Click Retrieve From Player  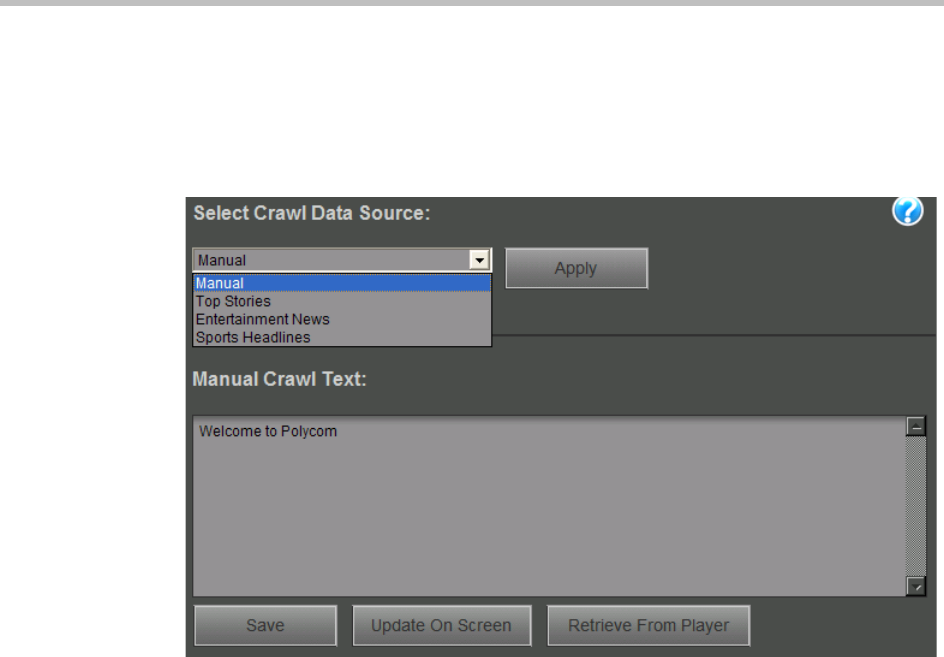point(648,626)
